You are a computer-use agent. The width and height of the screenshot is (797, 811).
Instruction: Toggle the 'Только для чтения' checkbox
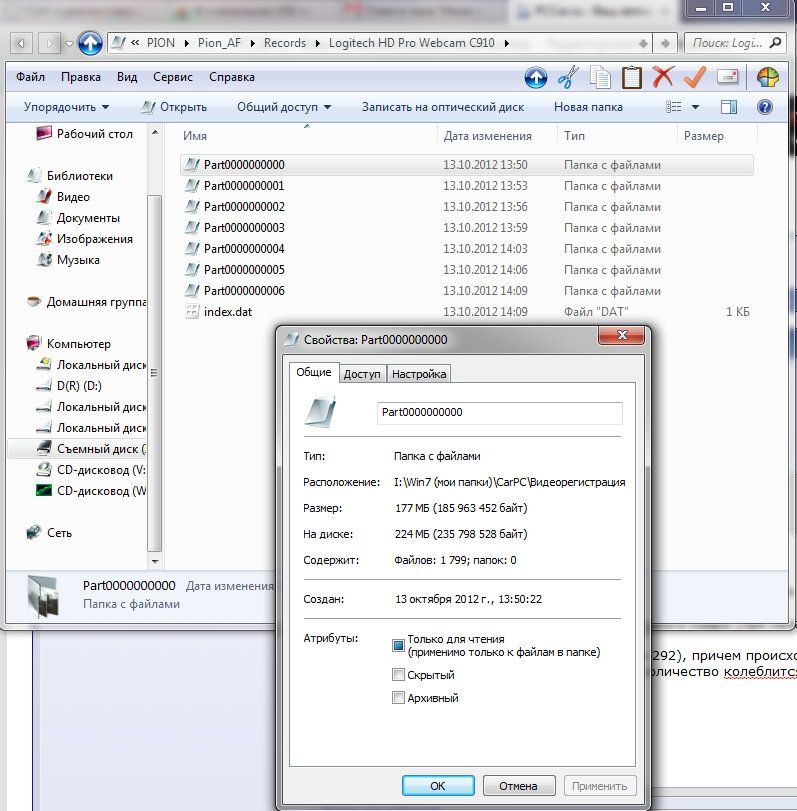399,645
